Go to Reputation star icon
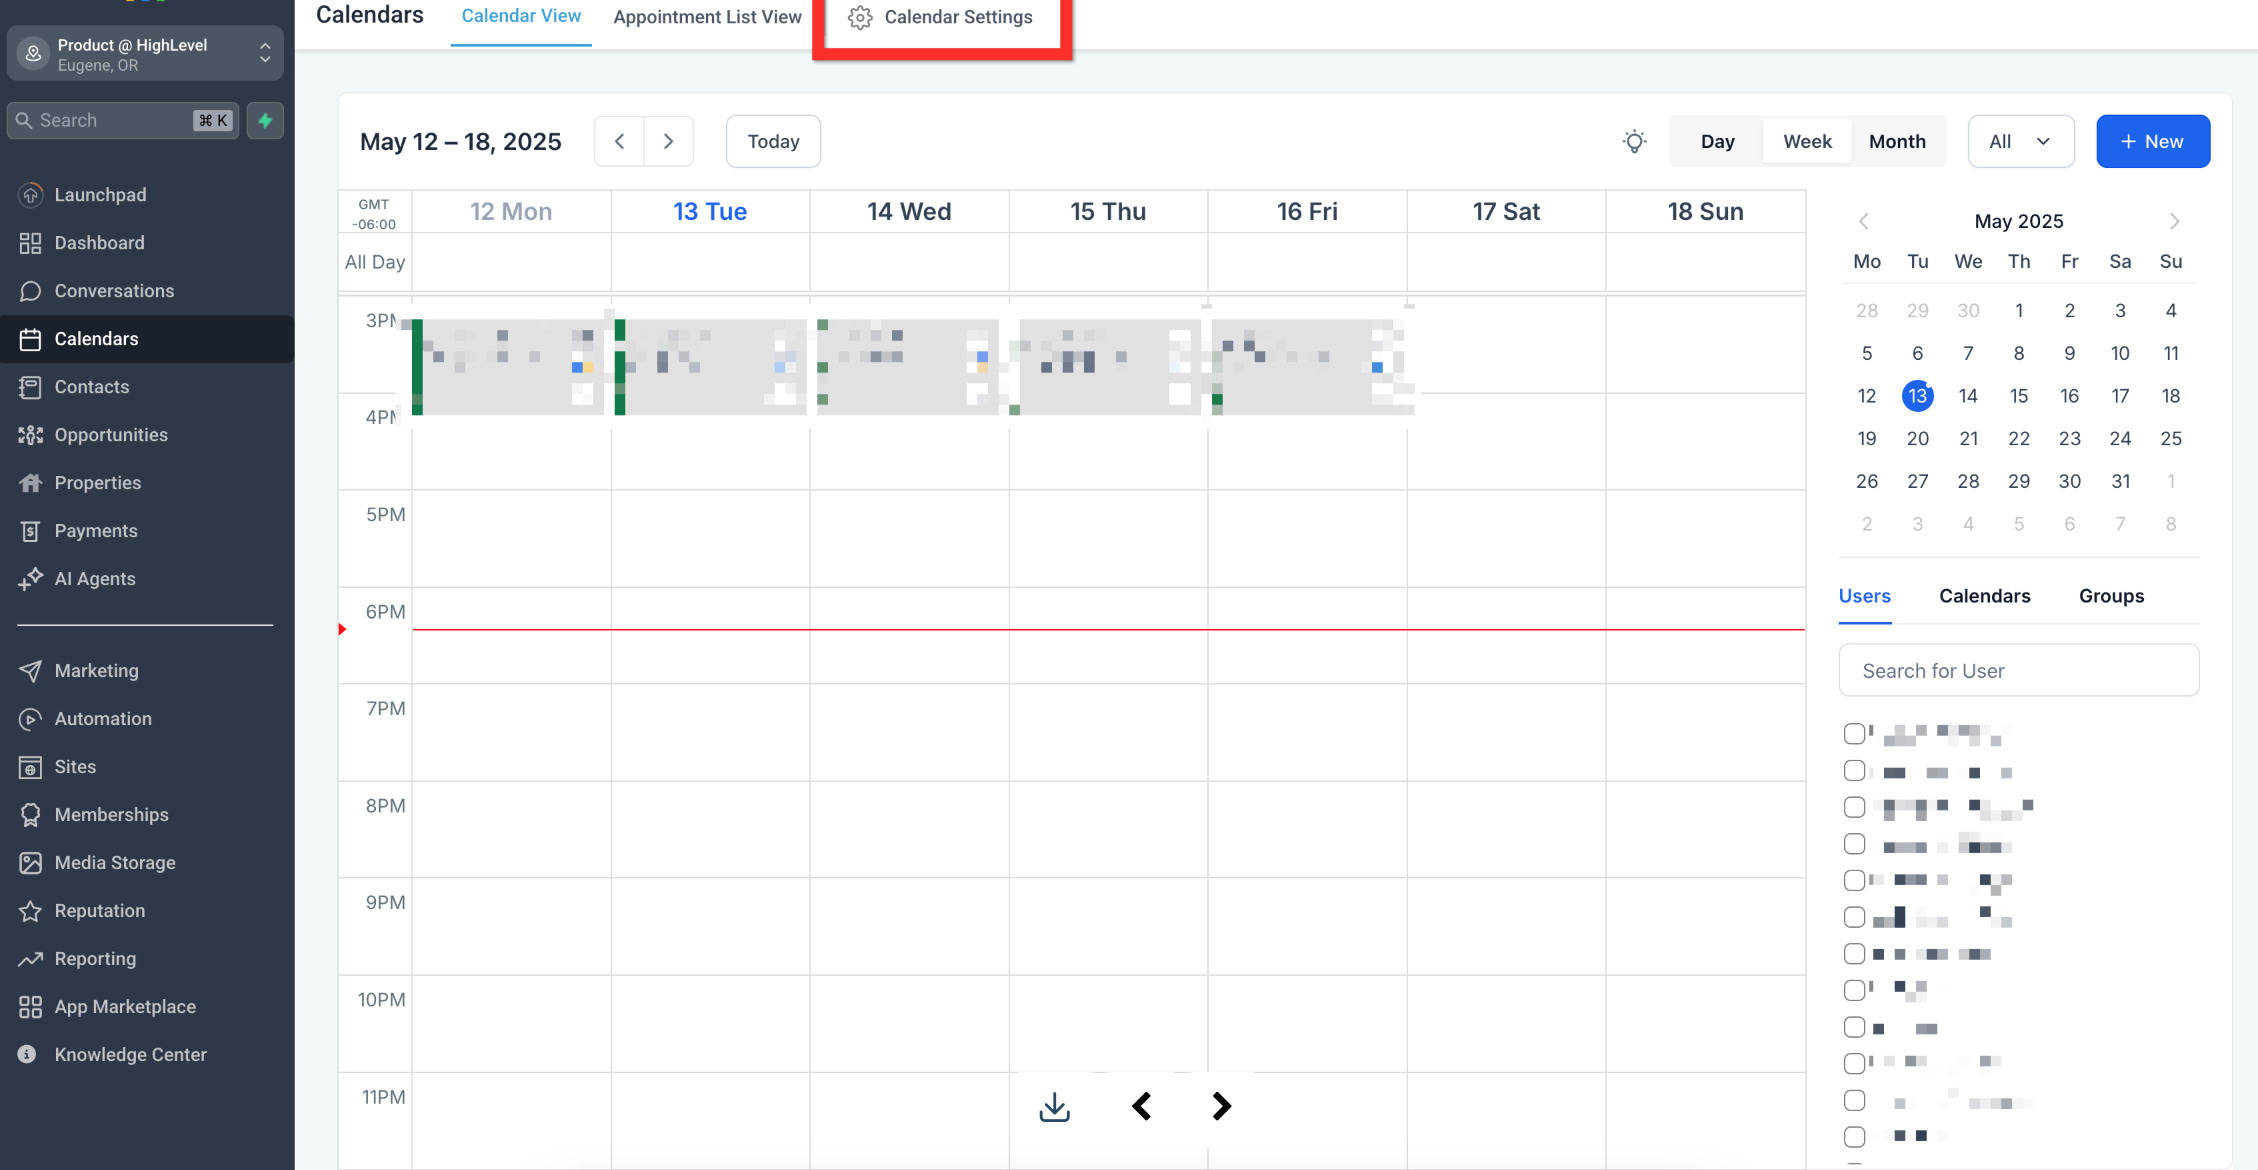 click(x=30, y=911)
